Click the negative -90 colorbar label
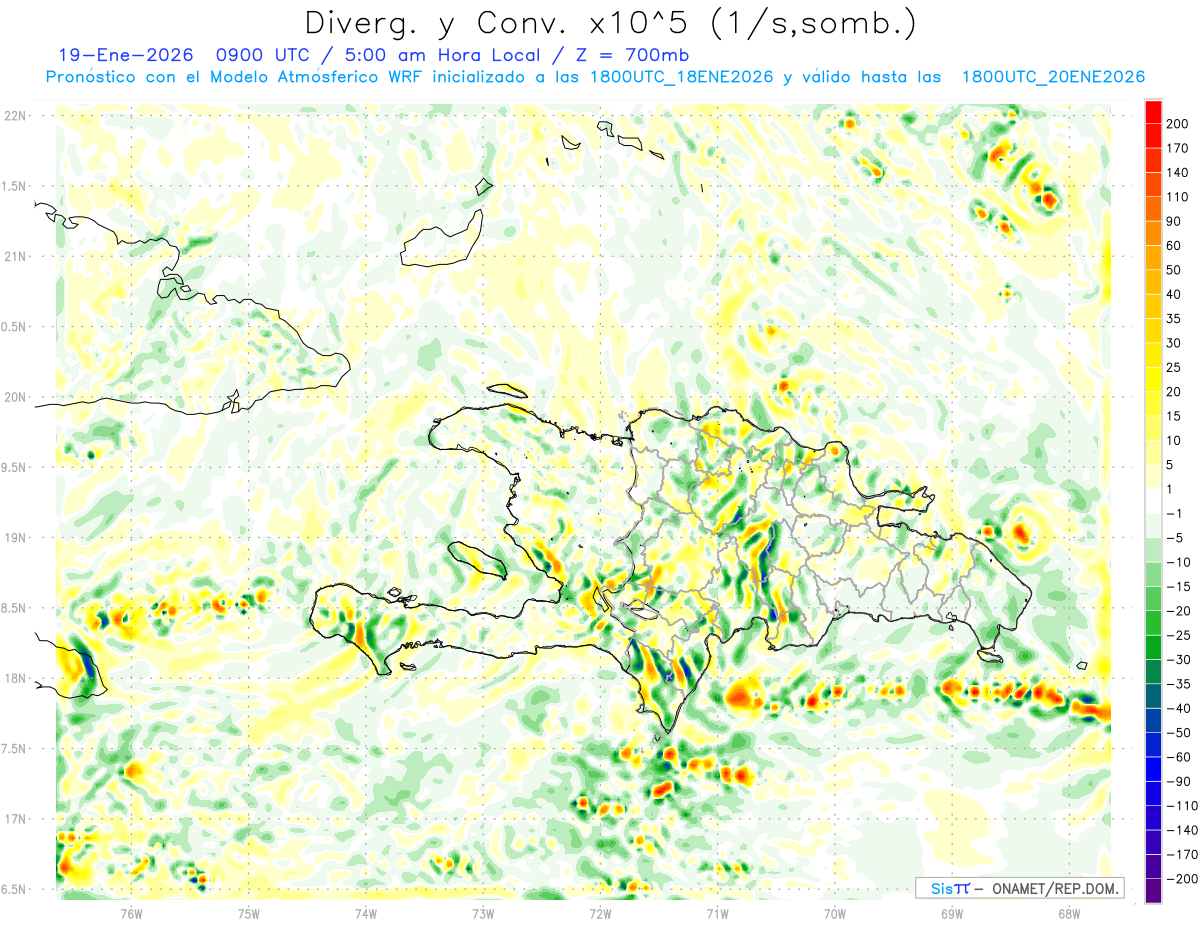The image size is (1200, 927). click(1181, 781)
